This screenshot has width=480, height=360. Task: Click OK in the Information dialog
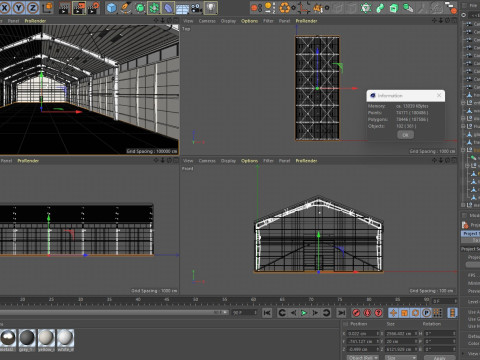click(405, 135)
